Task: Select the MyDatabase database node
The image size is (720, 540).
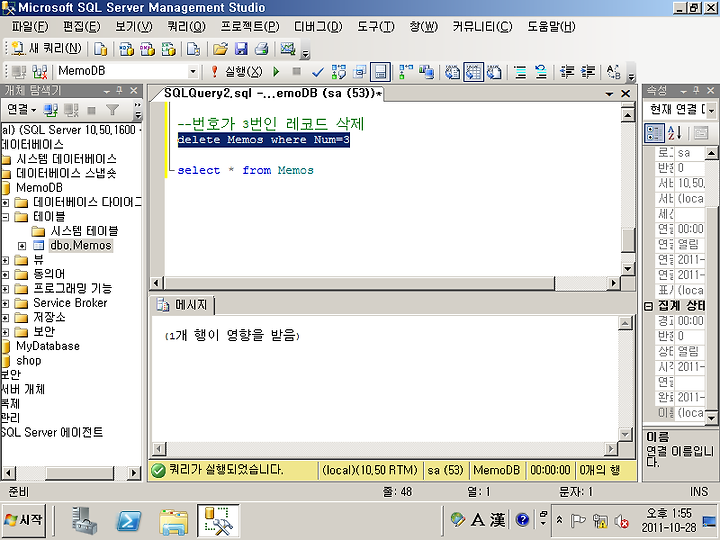Action: click(48, 346)
